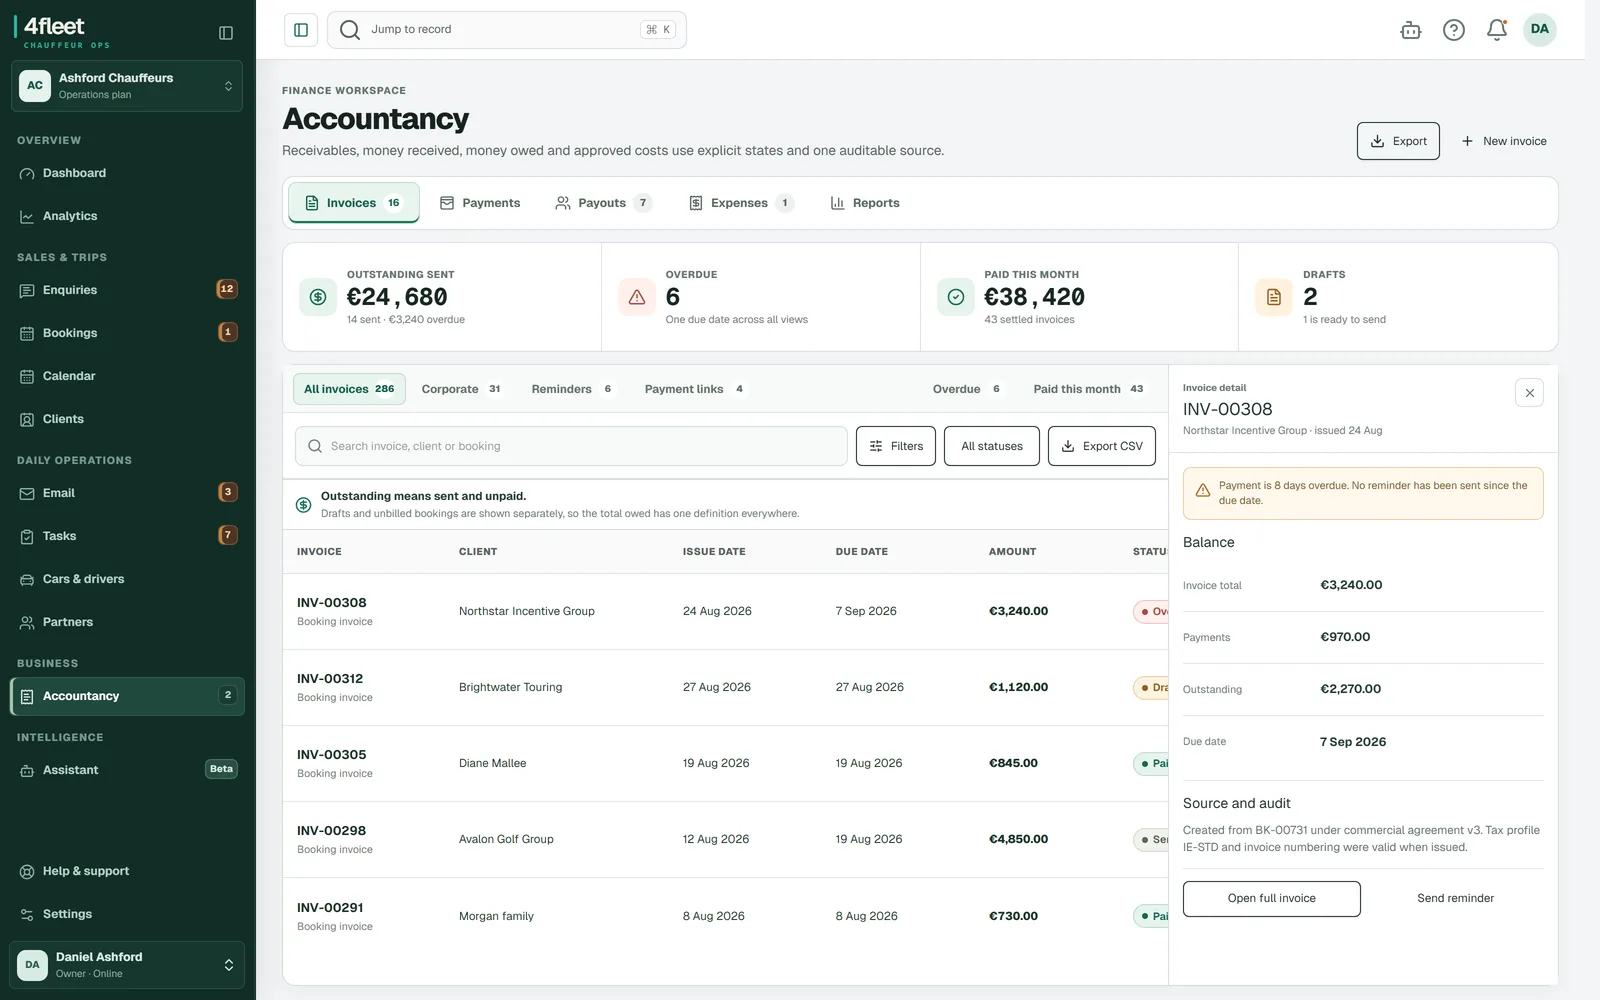Open Cars & drivers in the sidebar
This screenshot has width=1600, height=1000.
pos(127,579)
